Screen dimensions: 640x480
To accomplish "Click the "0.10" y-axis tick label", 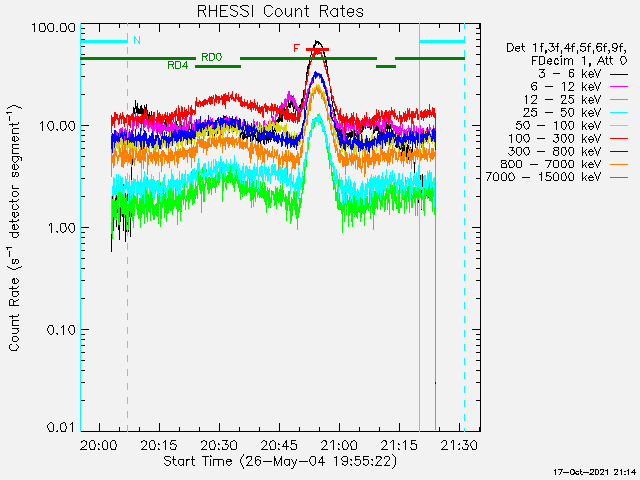I will point(62,330).
